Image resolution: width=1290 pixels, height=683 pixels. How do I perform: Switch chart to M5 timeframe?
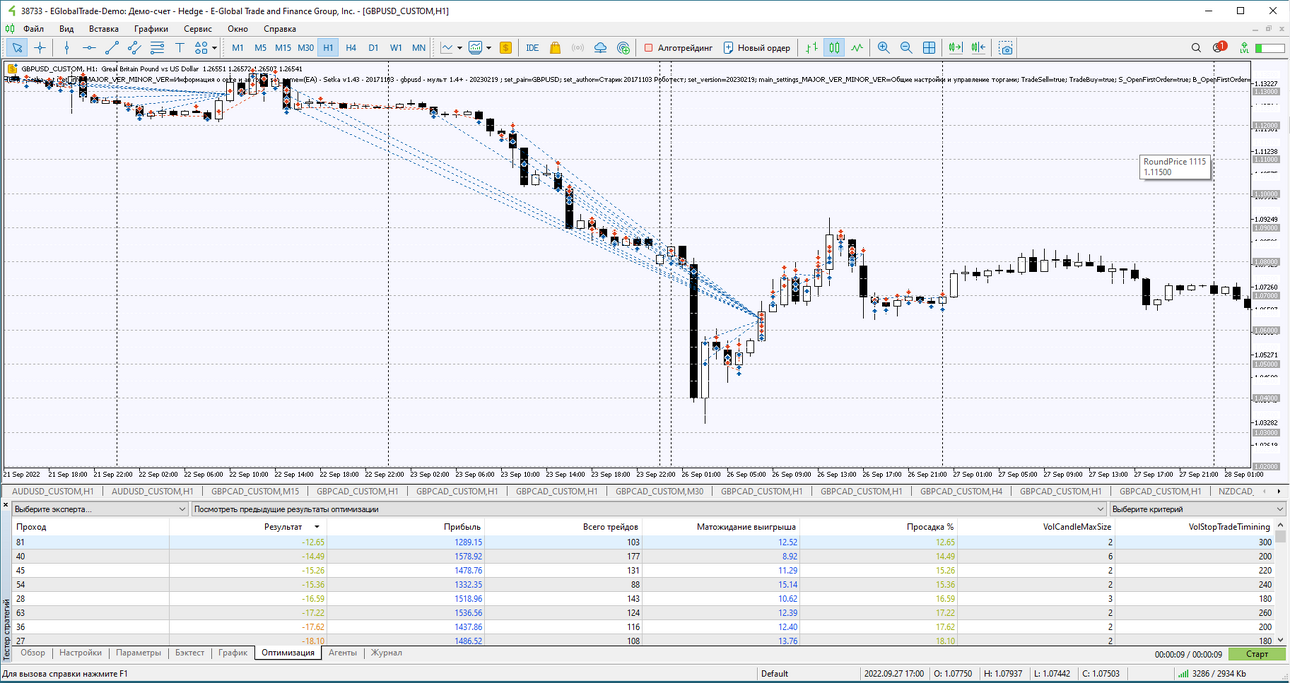(260, 47)
